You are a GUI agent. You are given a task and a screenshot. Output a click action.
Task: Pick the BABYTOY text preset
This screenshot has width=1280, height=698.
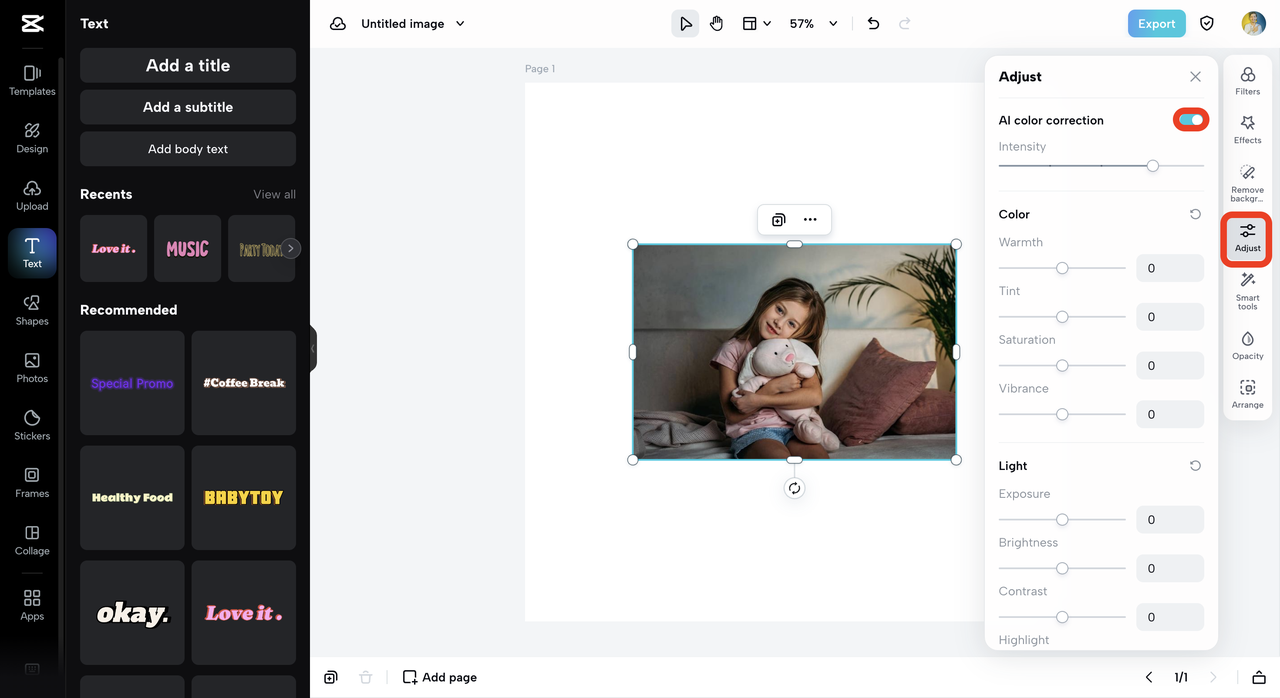pyautogui.click(x=244, y=498)
